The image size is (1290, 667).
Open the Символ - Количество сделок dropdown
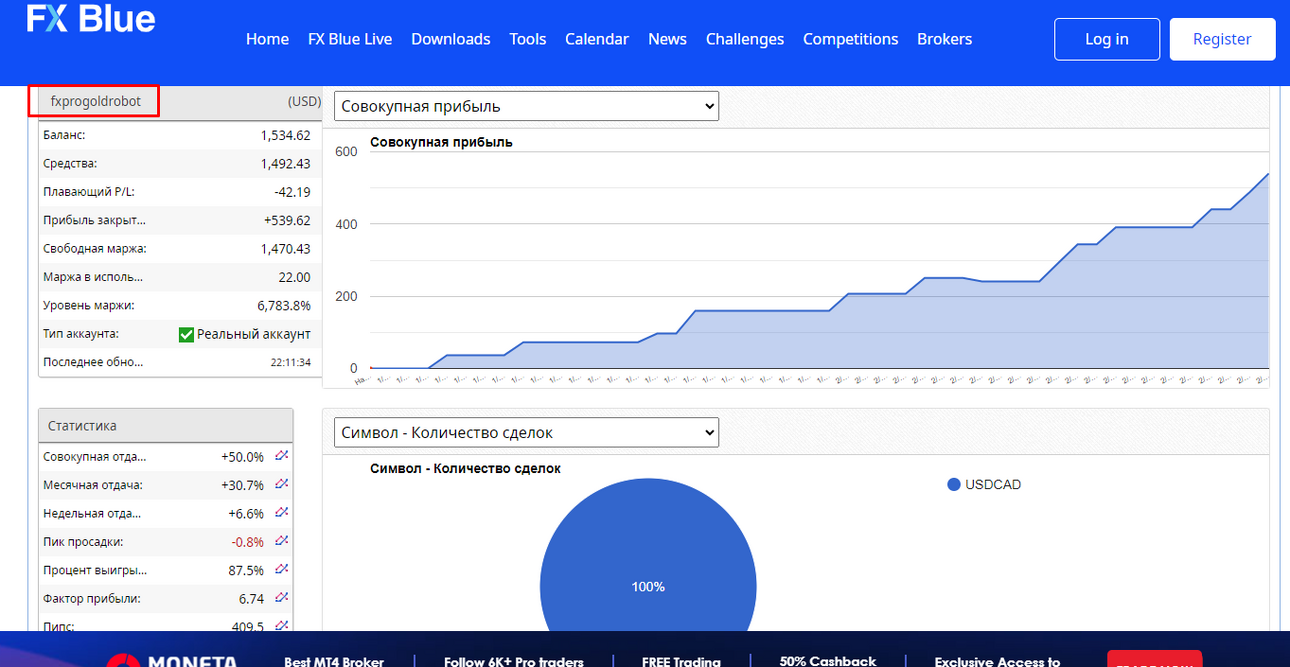point(526,432)
